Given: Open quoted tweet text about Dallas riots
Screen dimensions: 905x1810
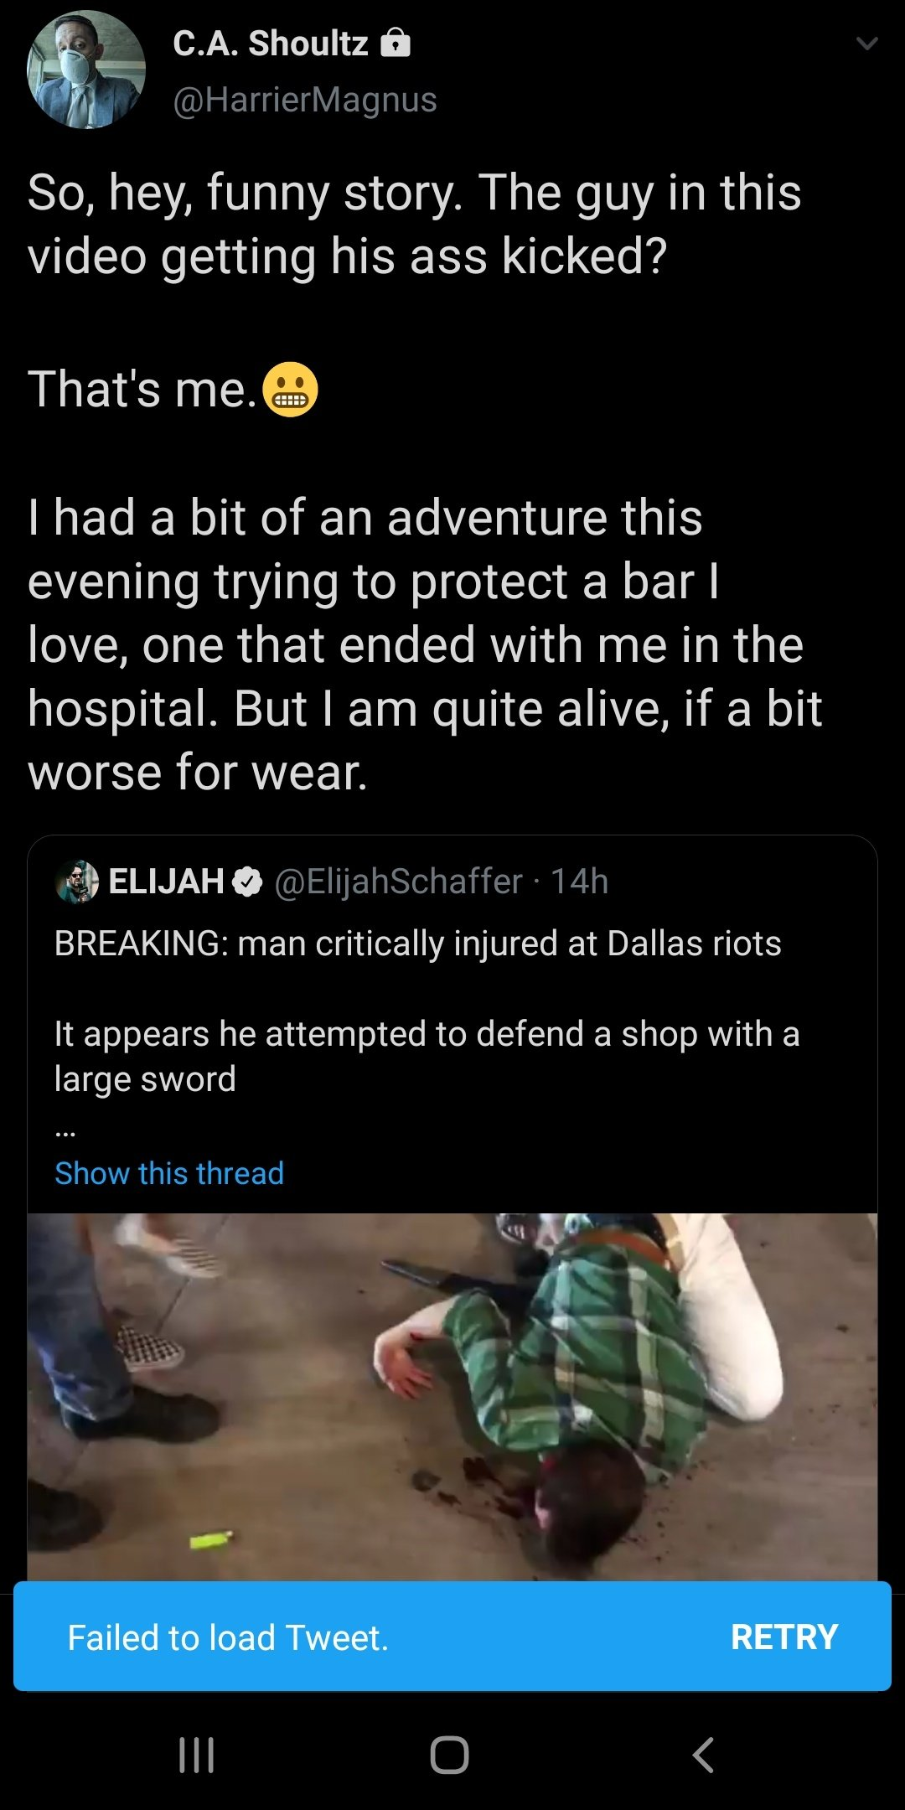Looking at the screenshot, I should point(418,943).
